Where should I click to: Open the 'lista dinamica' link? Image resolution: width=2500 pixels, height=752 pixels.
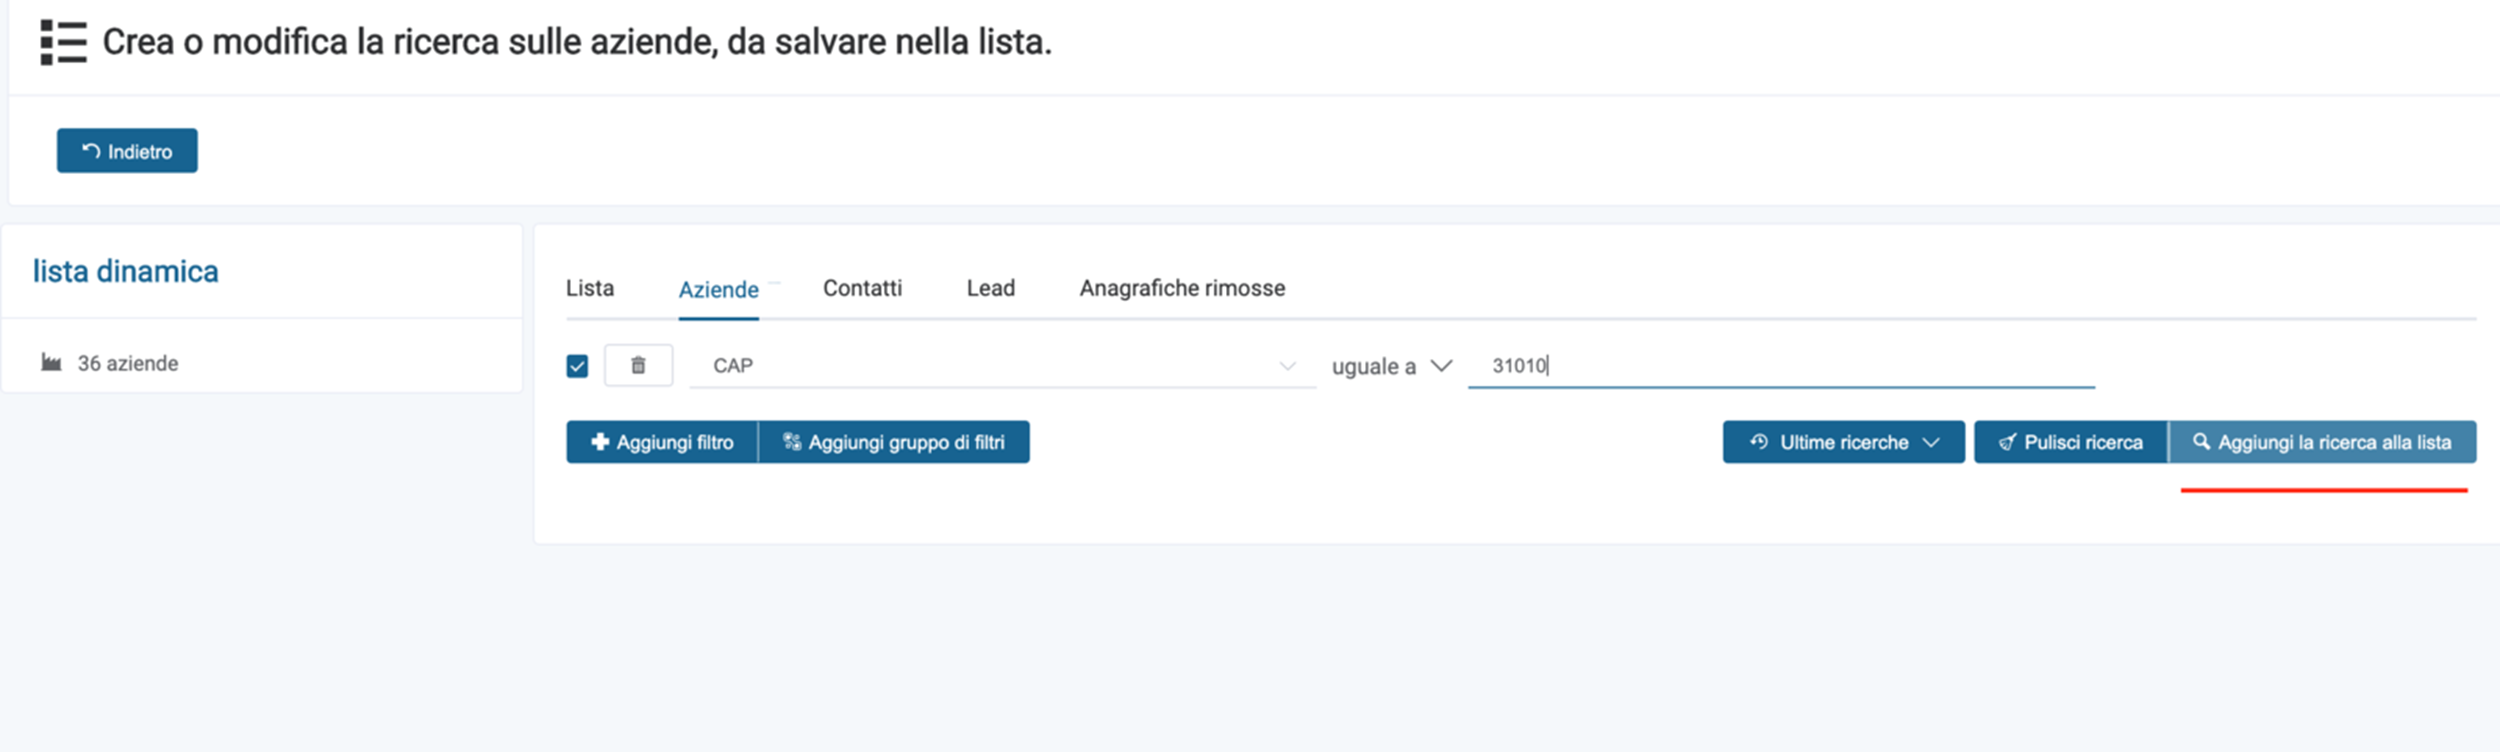125,271
